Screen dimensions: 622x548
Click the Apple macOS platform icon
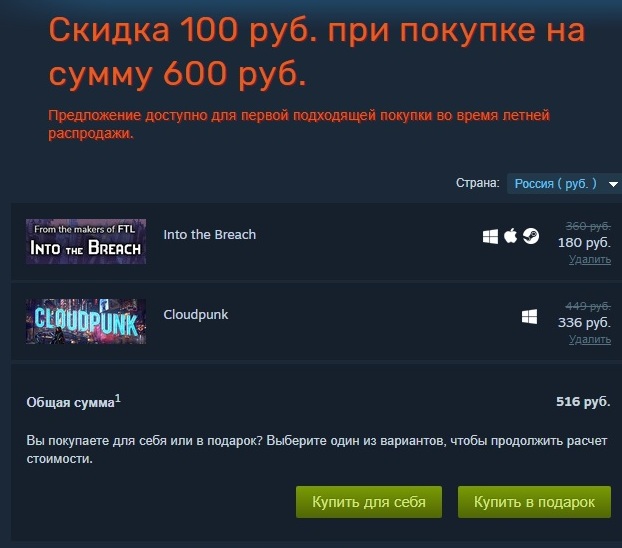511,236
